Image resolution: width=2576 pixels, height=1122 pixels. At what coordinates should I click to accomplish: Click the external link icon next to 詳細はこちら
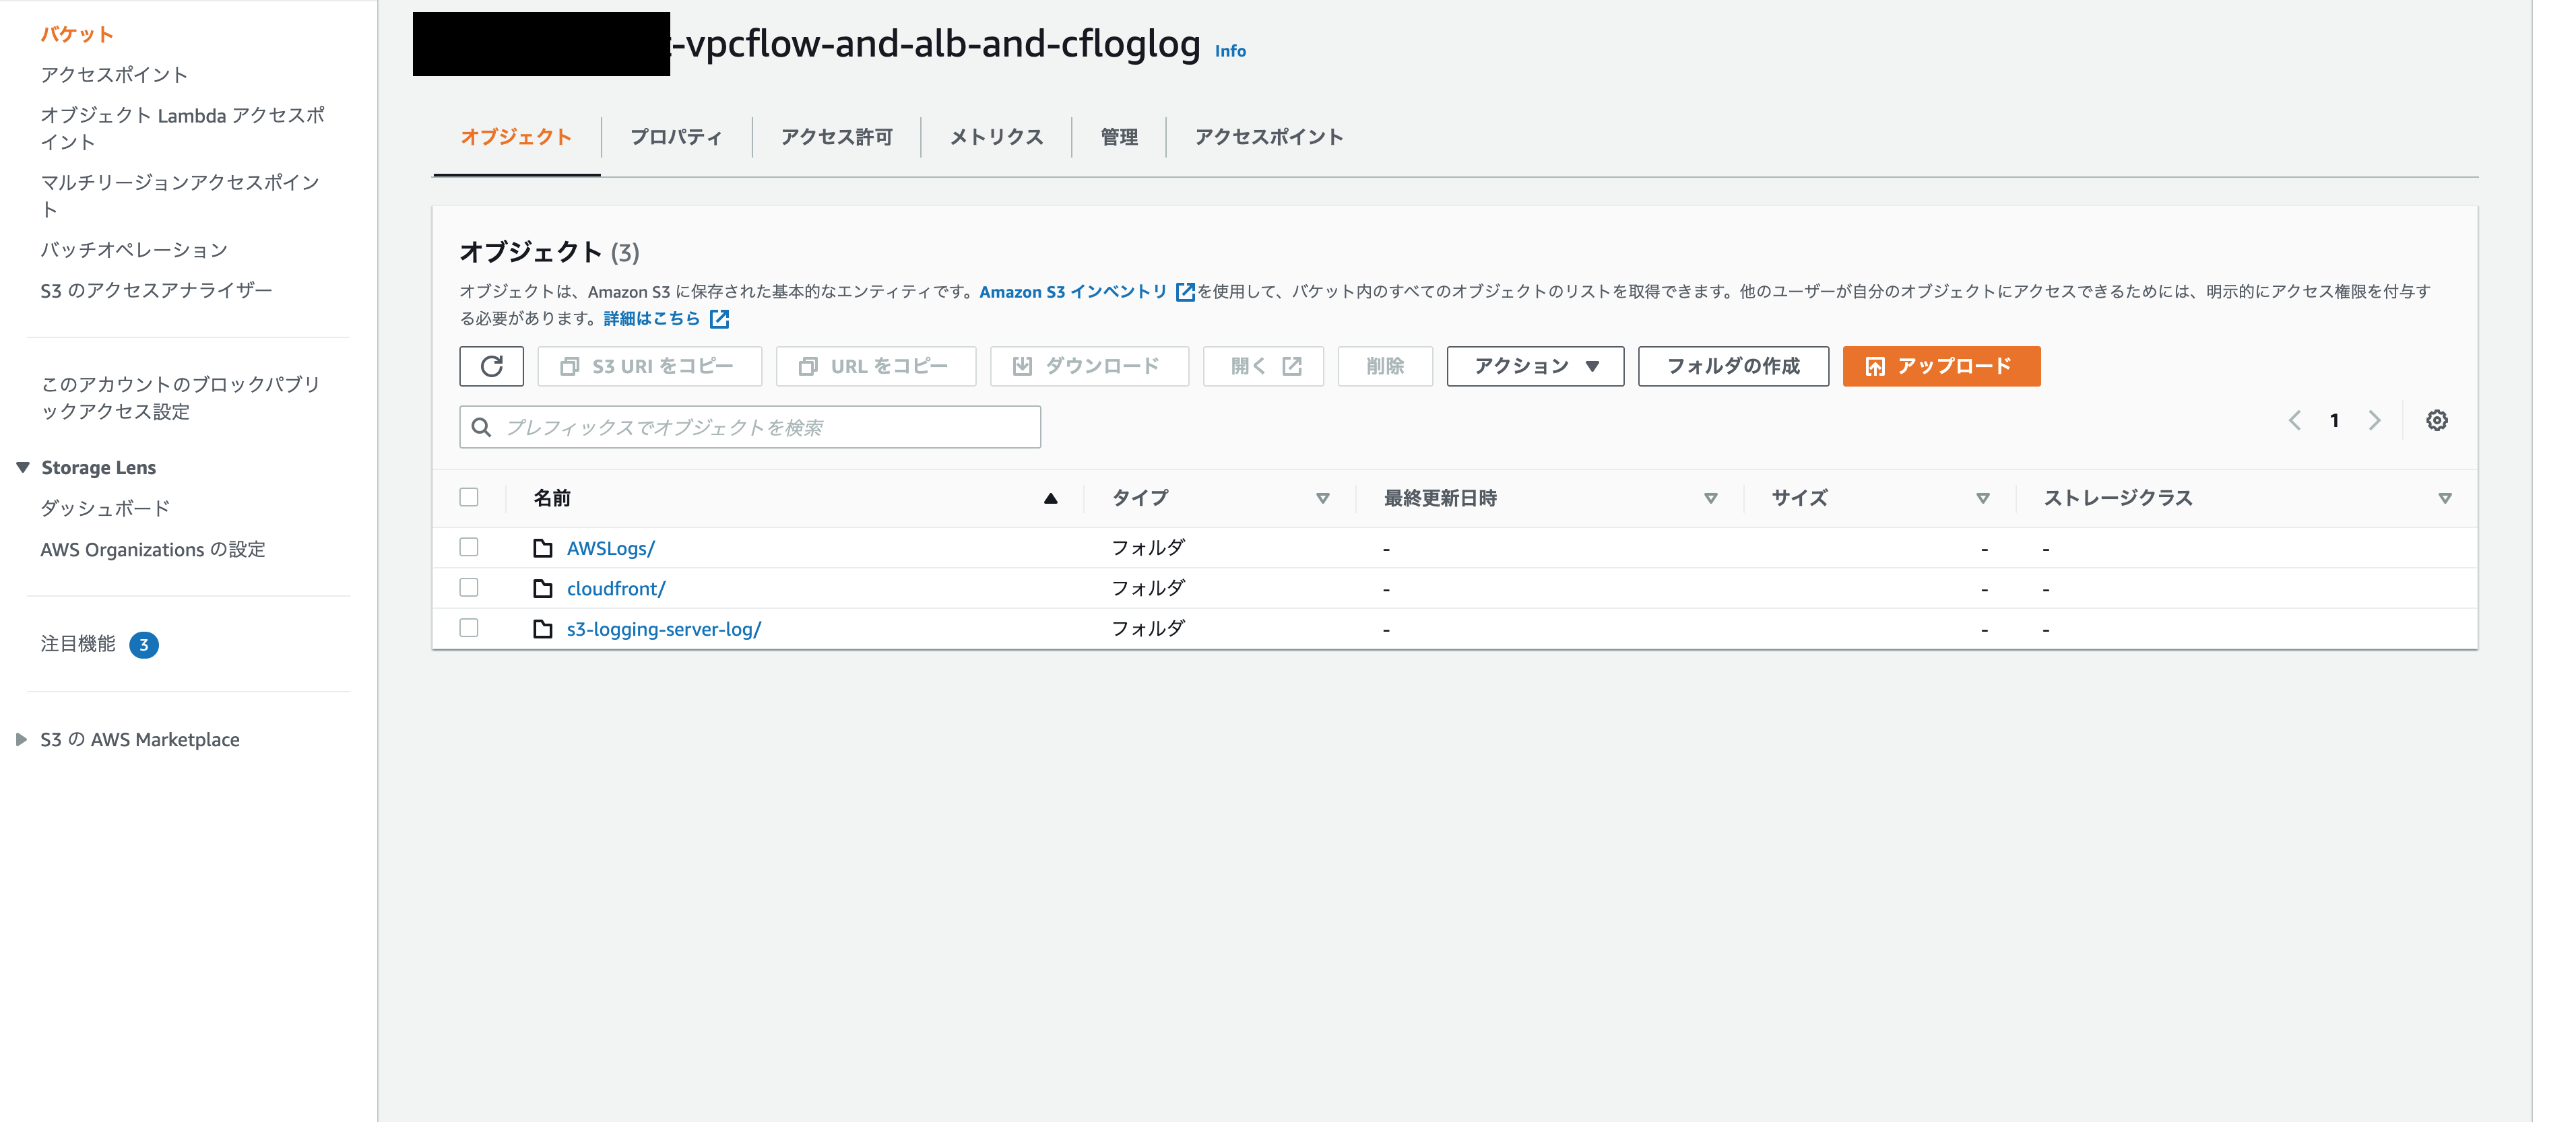coord(719,319)
